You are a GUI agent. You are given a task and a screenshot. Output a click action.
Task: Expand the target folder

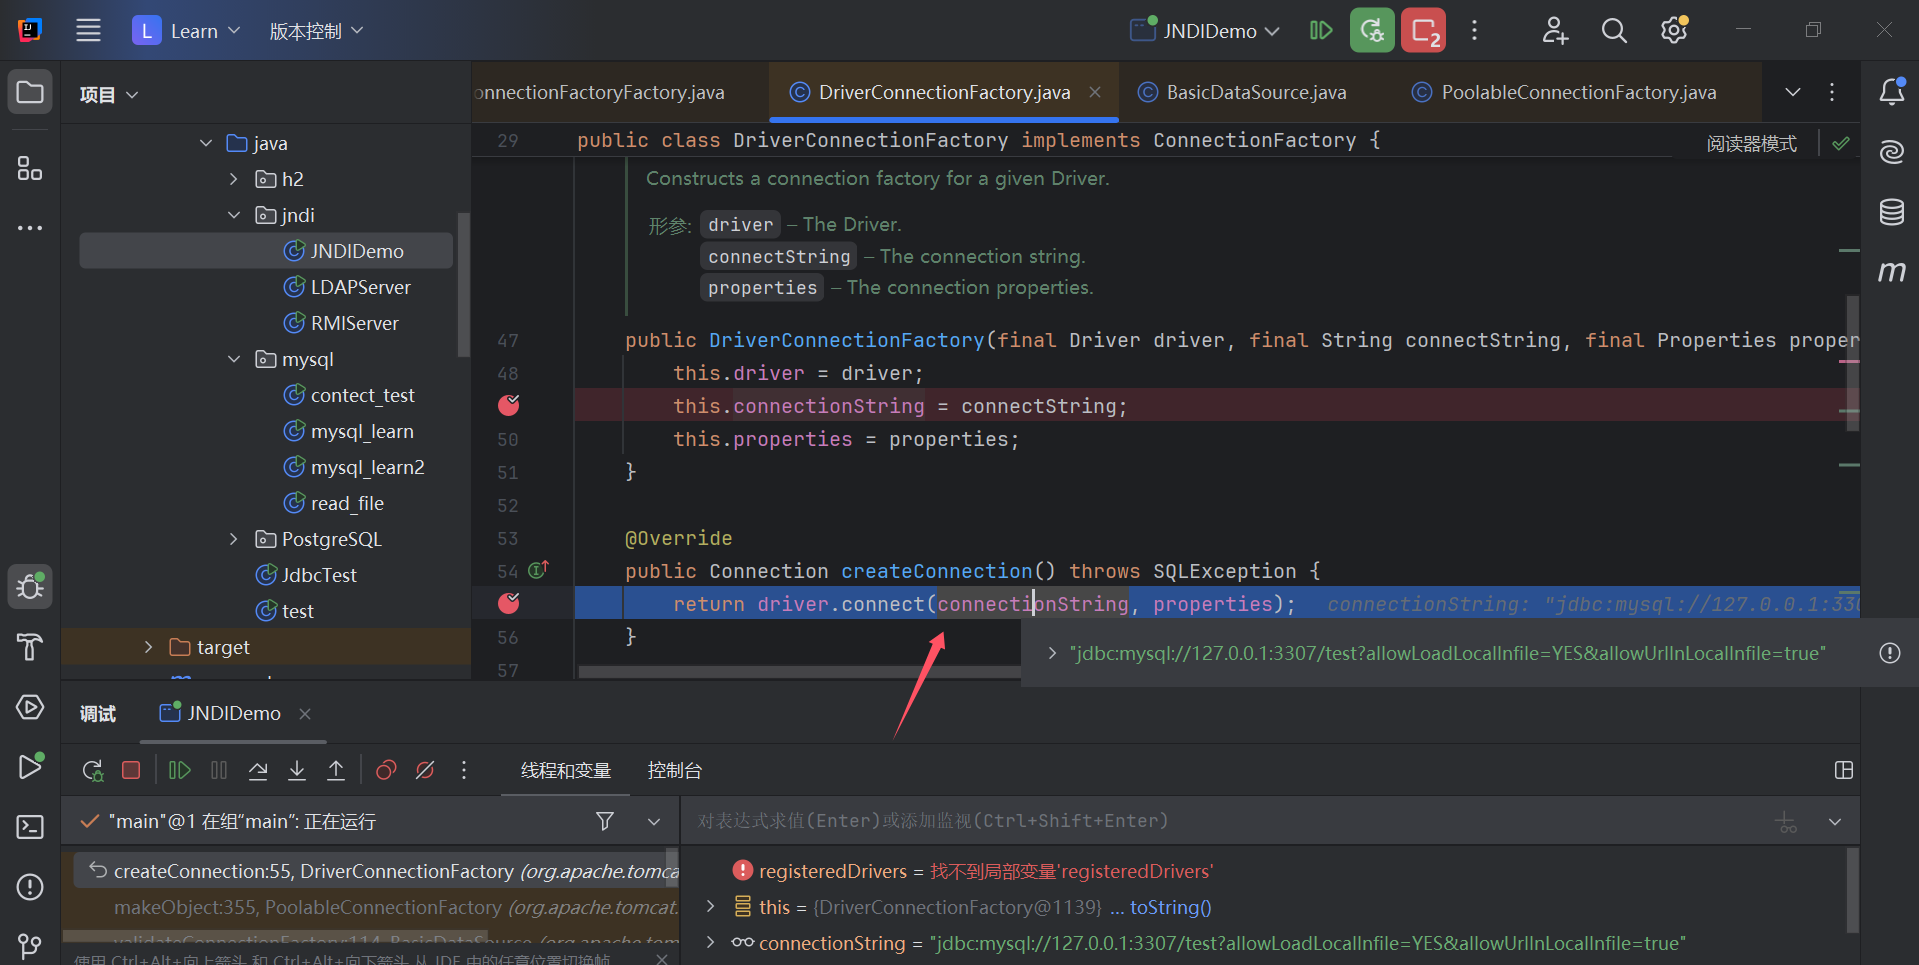(148, 647)
